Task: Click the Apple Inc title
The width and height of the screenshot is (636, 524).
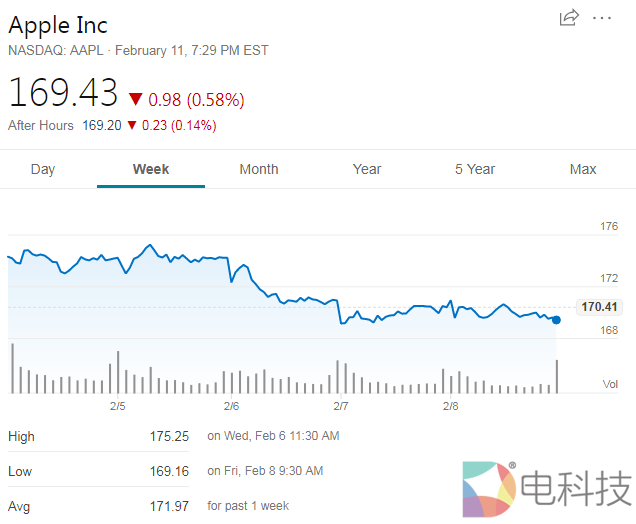Action: 58,25
